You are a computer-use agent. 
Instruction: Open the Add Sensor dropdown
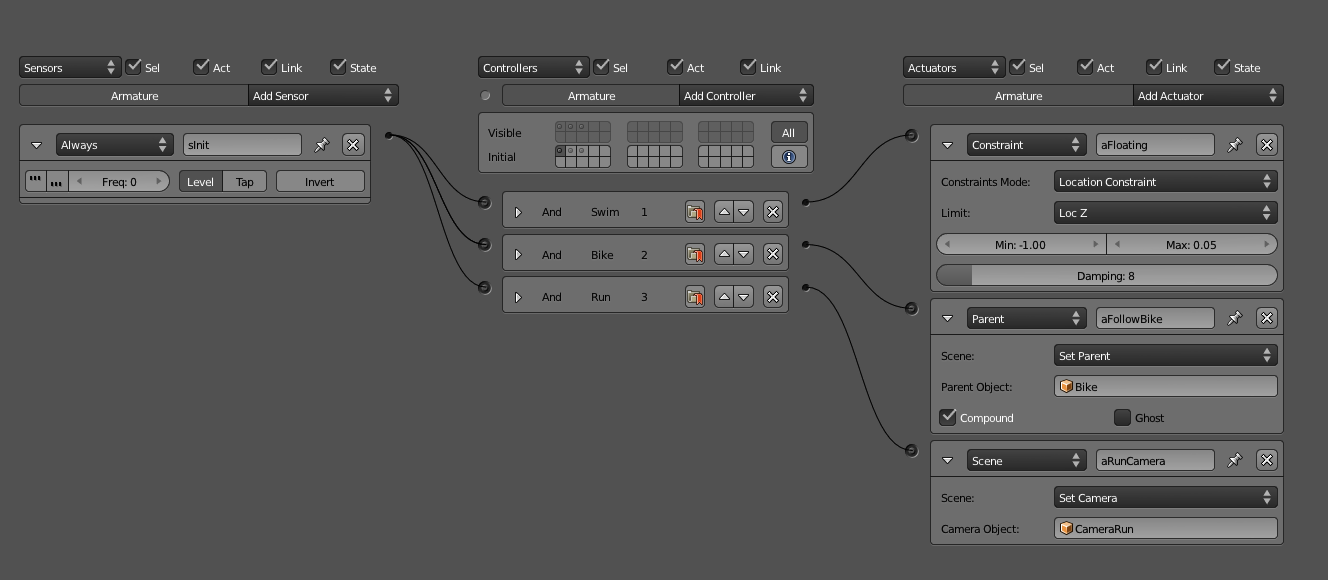322,96
